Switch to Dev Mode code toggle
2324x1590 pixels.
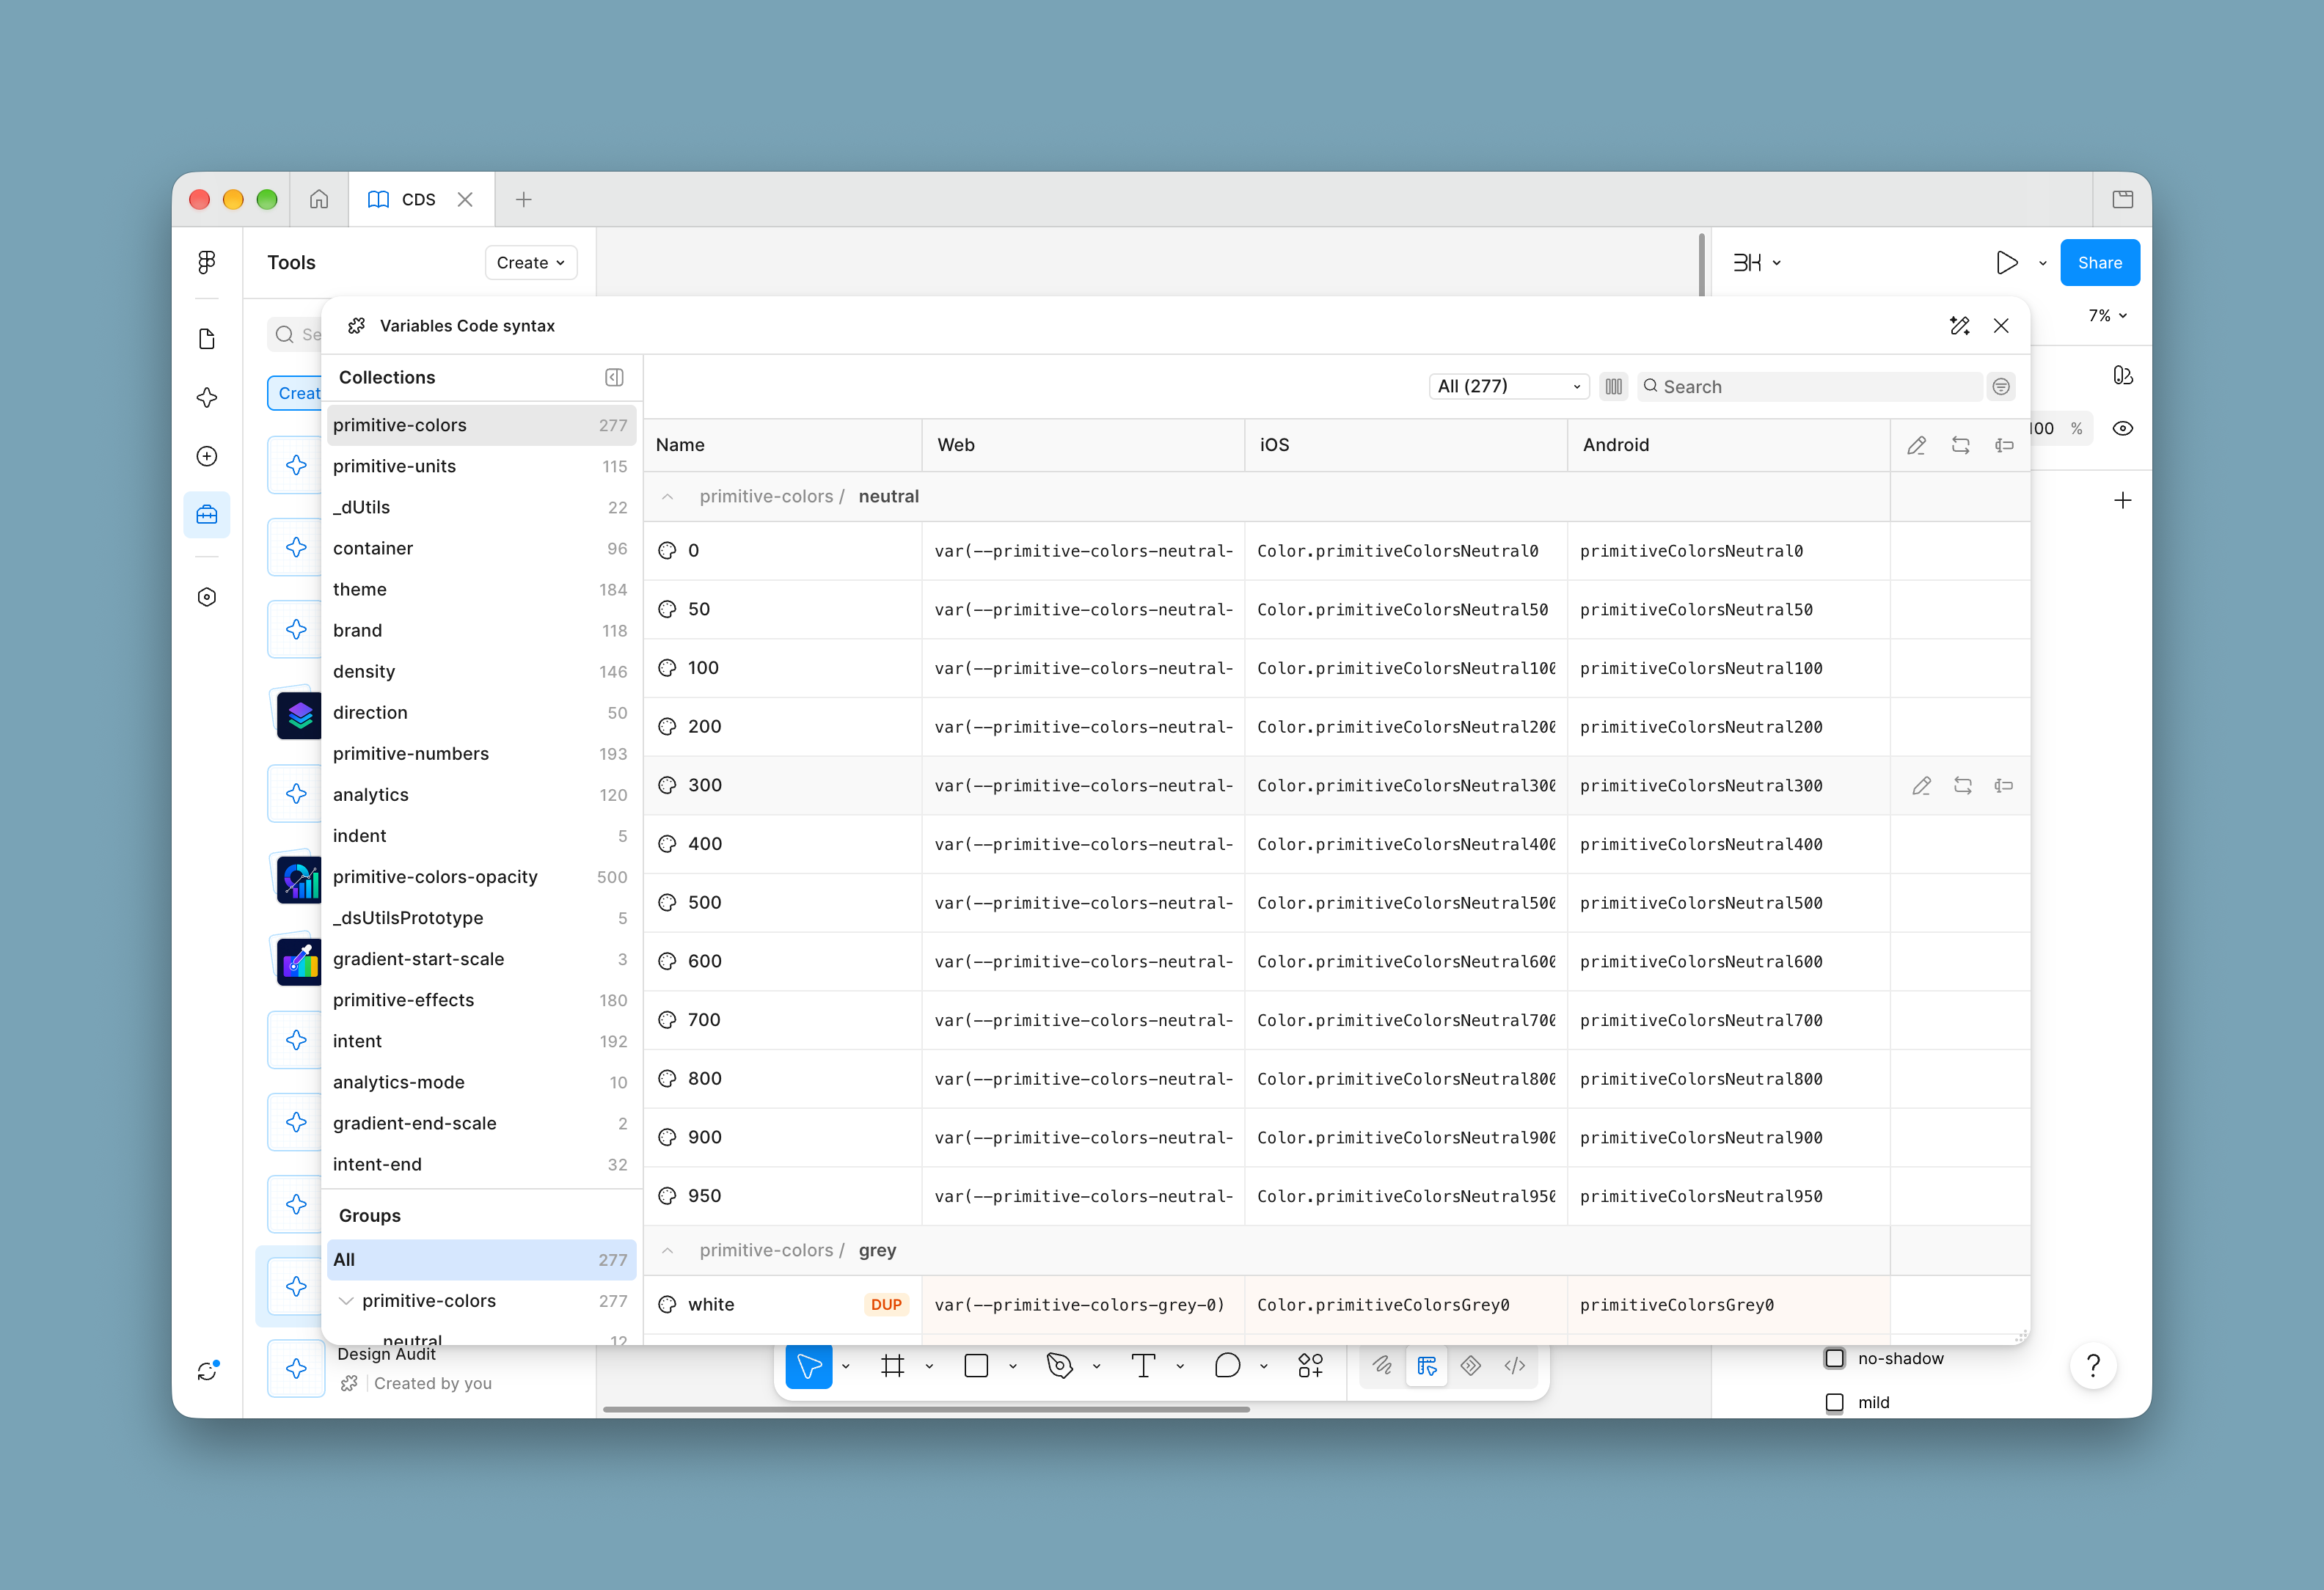click(x=1514, y=1365)
